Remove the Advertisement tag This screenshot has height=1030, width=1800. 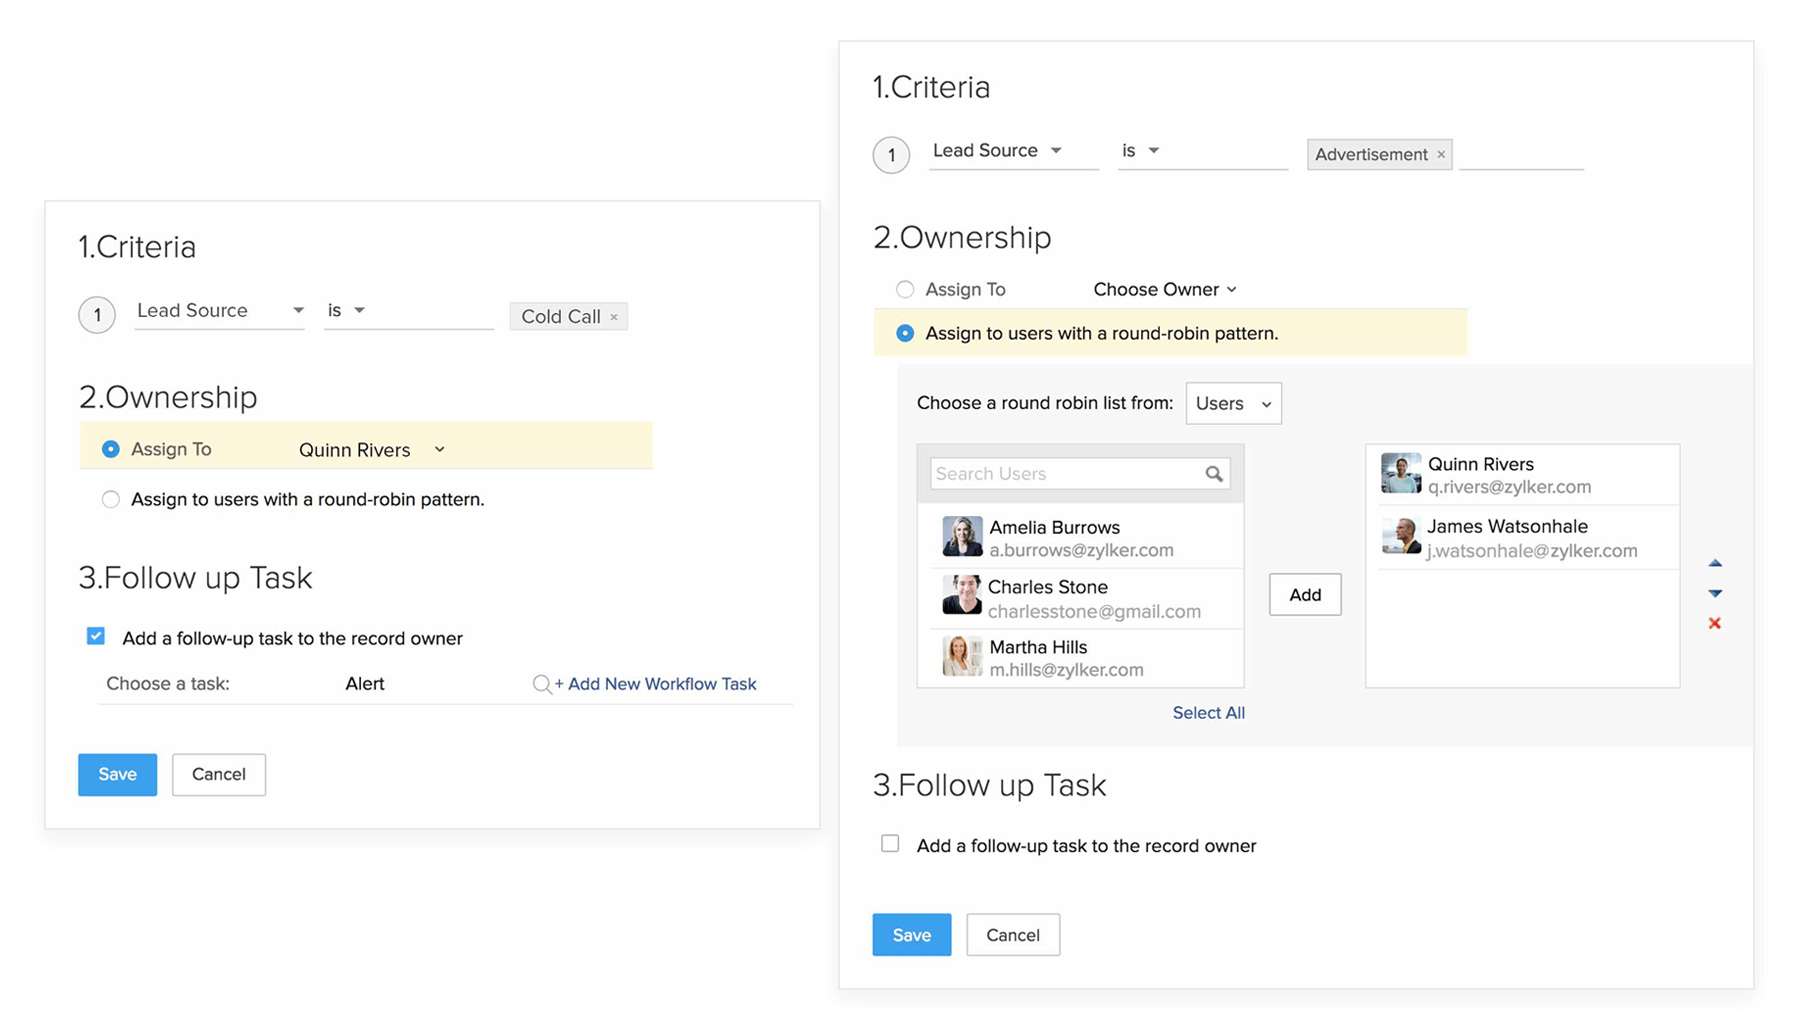coord(1441,155)
